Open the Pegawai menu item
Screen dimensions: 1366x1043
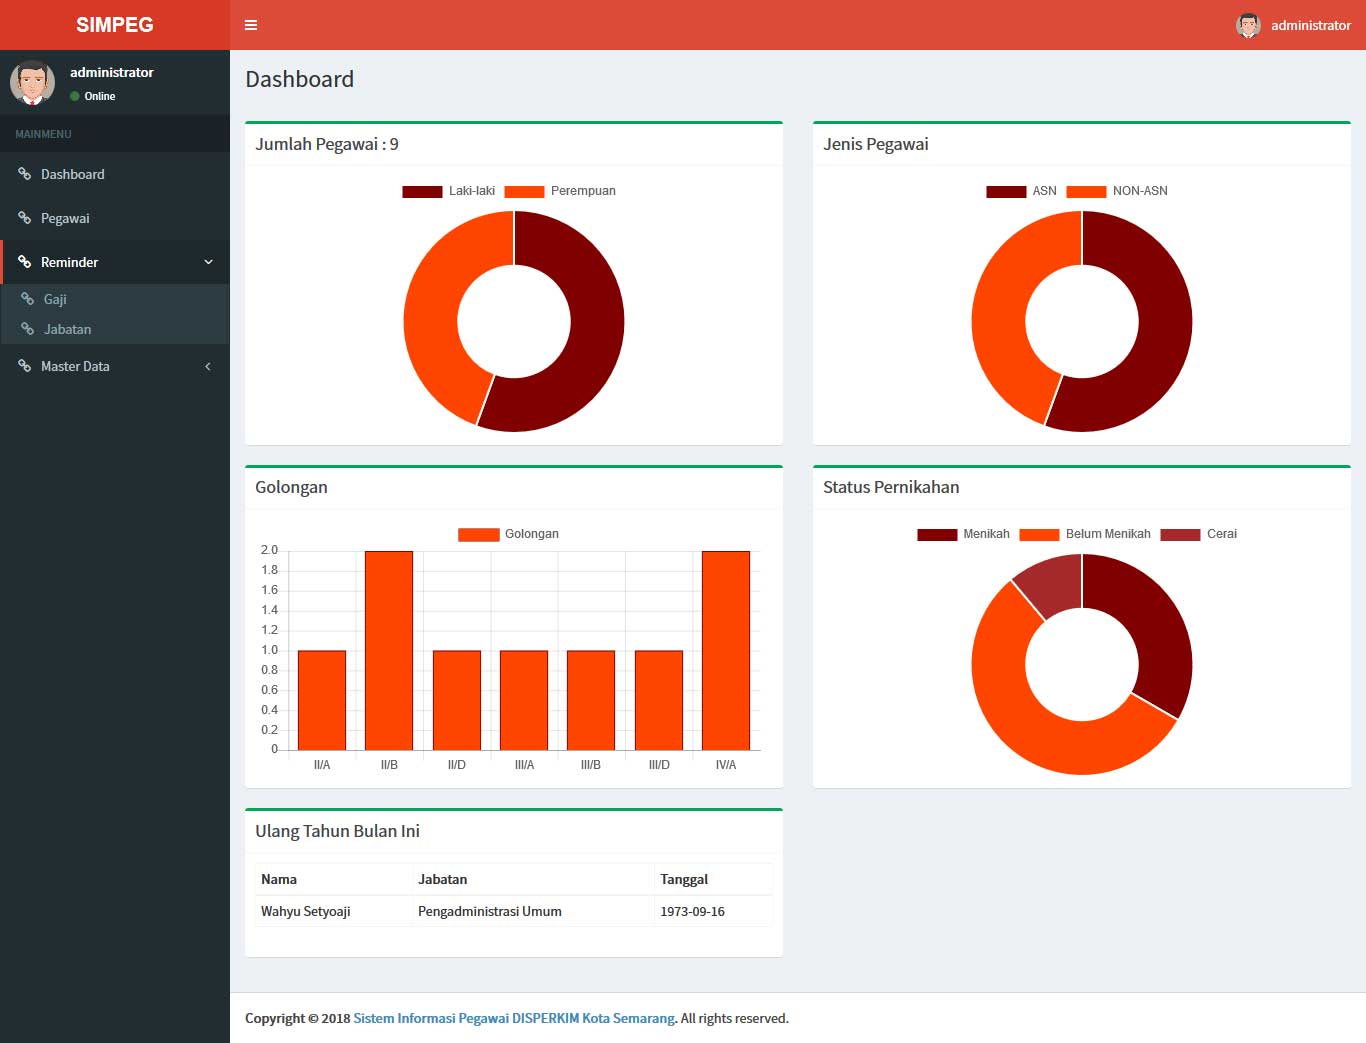click(65, 218)
